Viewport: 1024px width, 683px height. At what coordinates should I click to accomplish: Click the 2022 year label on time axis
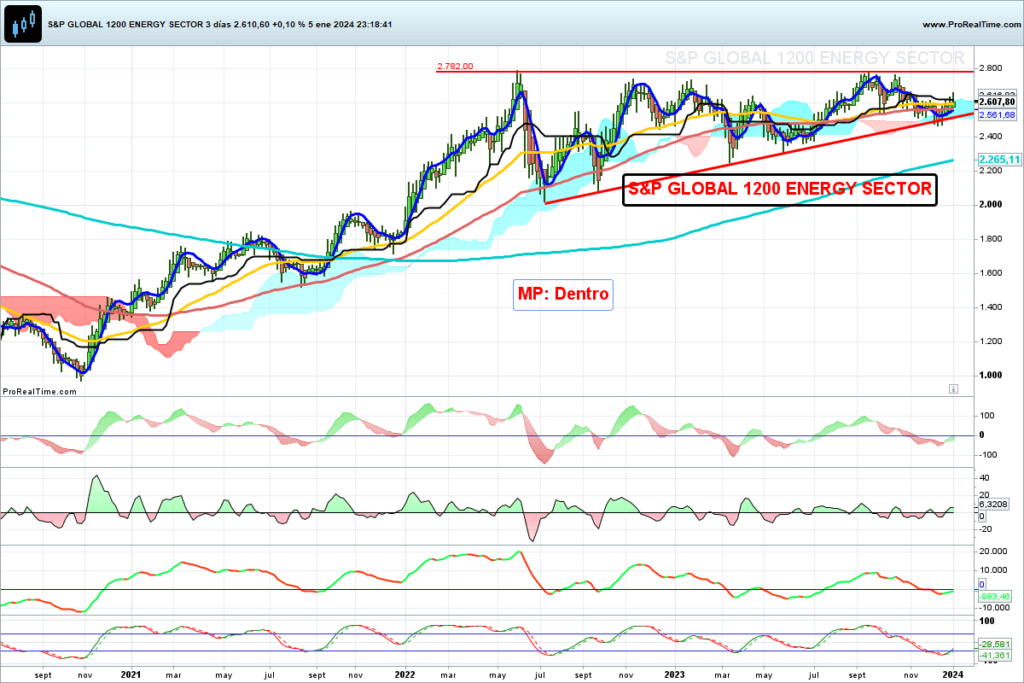tap(405, 675)
